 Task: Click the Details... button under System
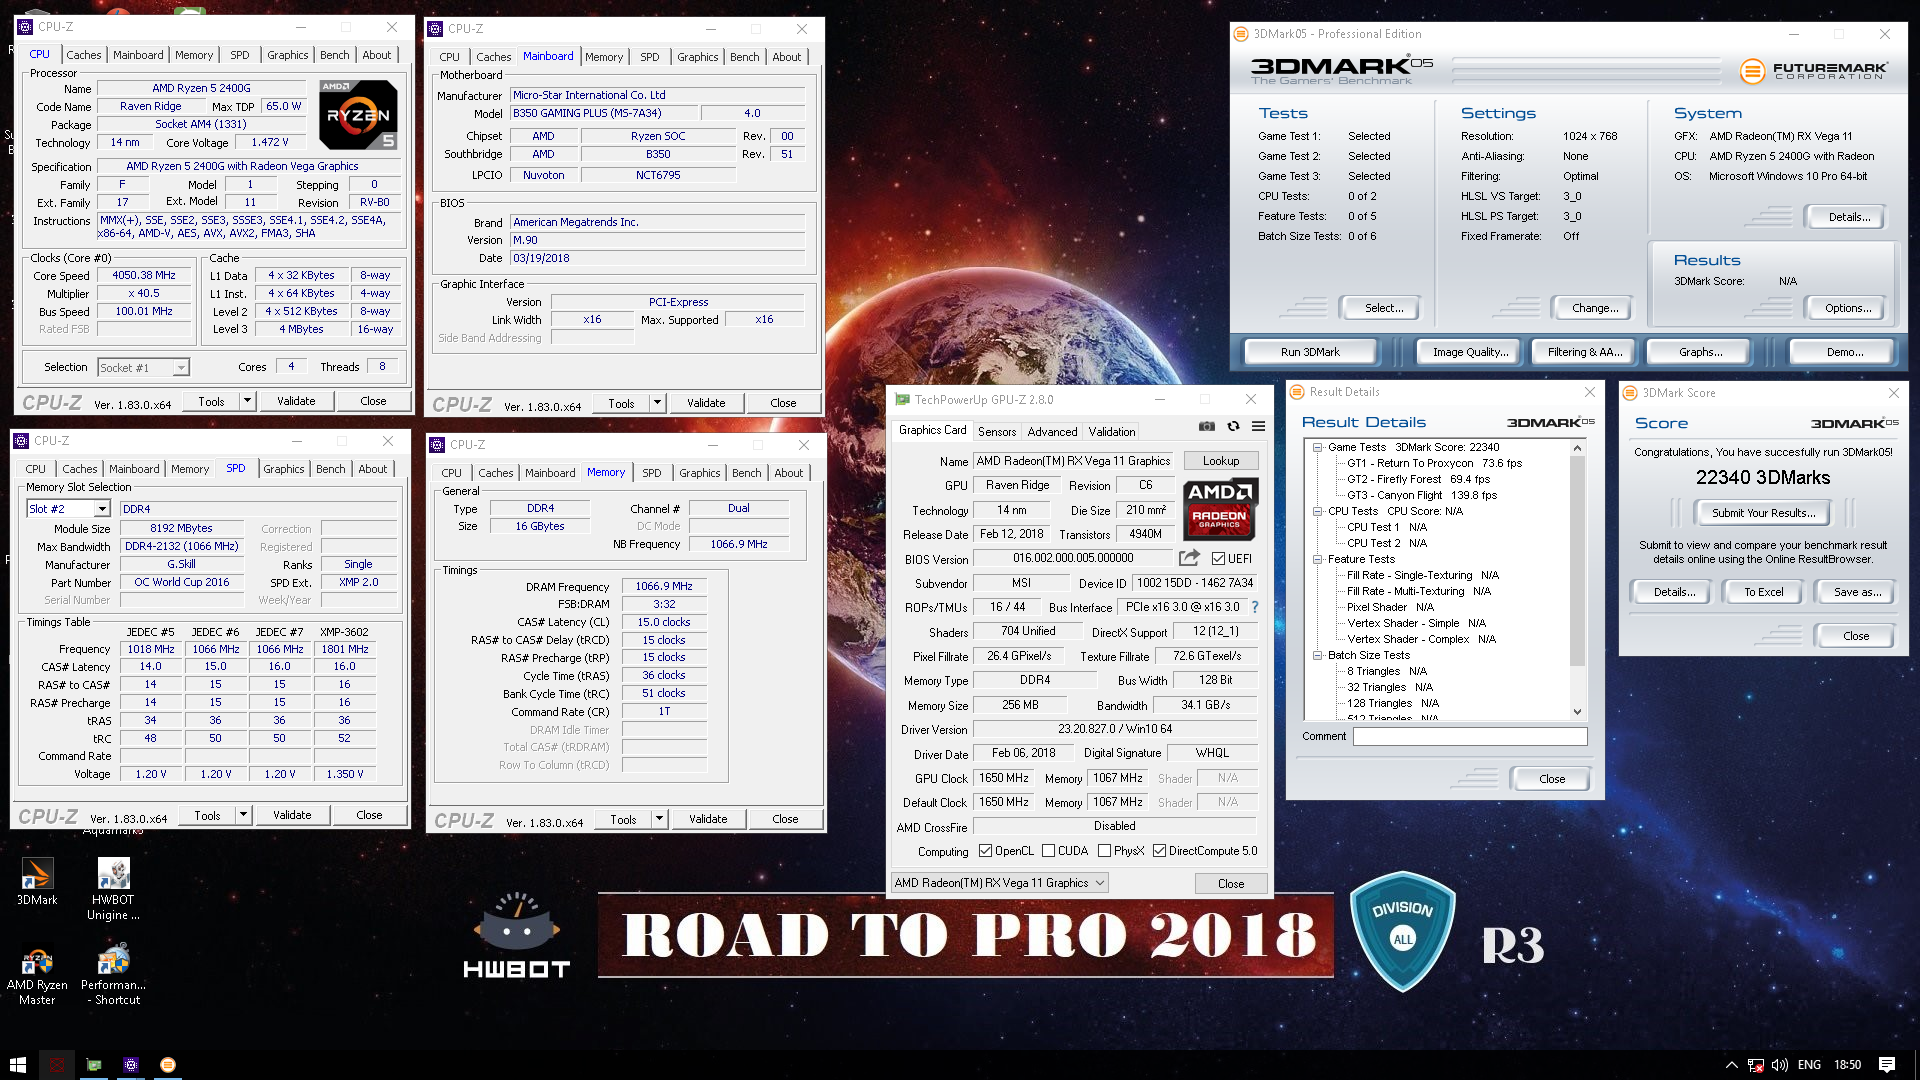tap(1848, 217)
